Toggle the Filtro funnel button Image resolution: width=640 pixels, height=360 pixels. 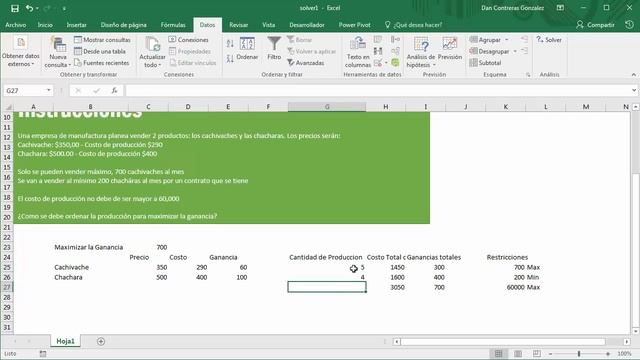click(x=274, y=48)
